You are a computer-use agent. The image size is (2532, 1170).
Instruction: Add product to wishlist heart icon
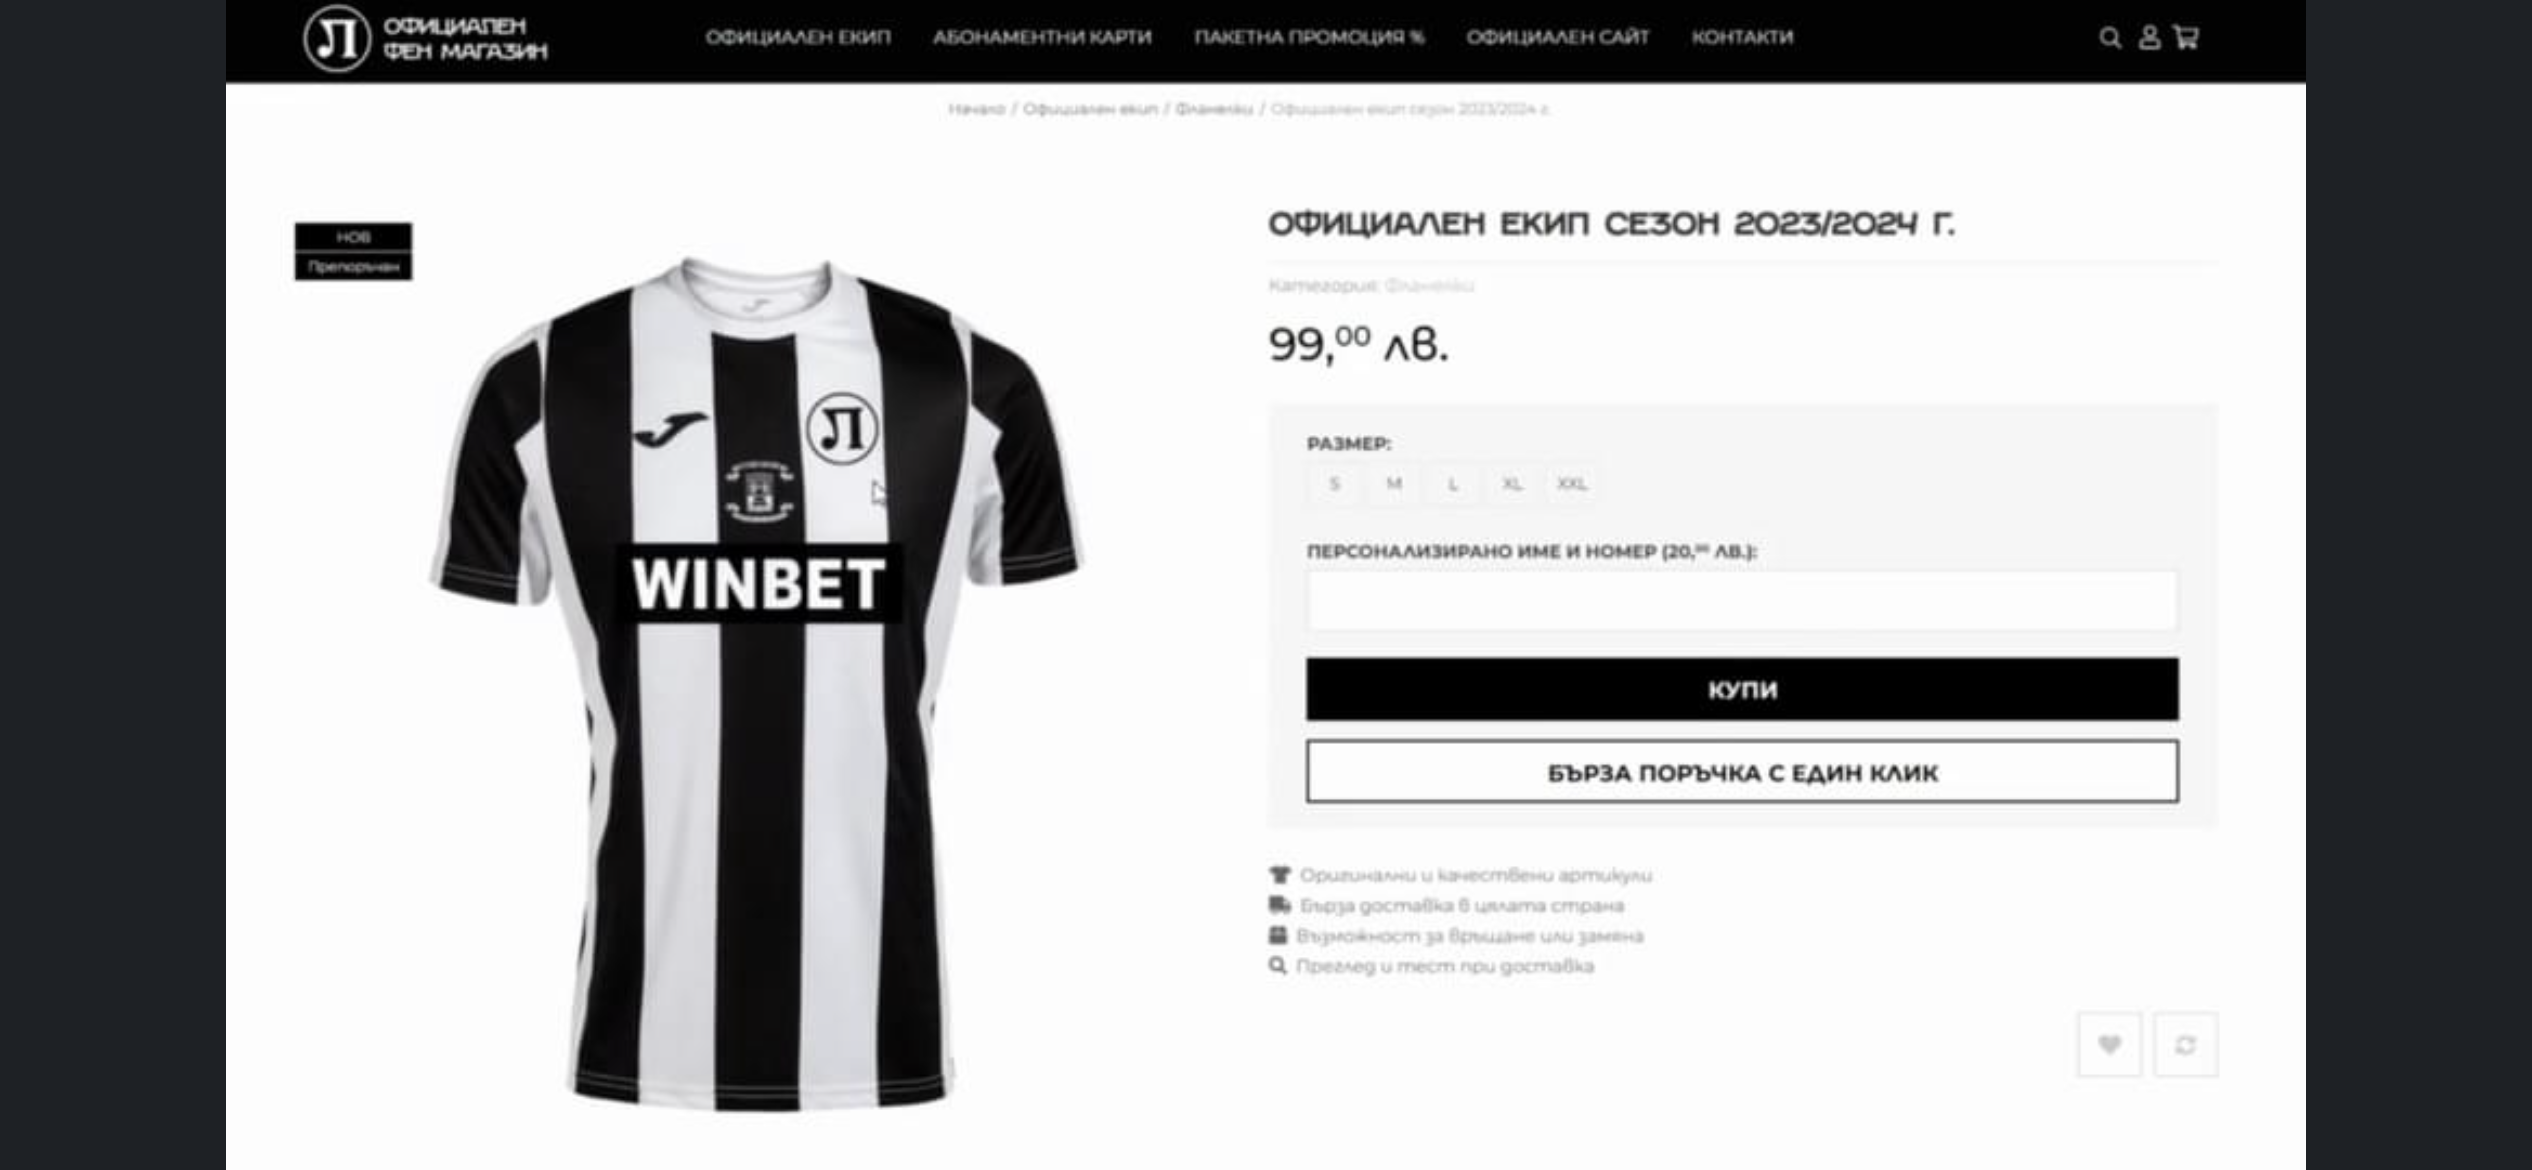pyautogui.click(x=2109, y=1044)
